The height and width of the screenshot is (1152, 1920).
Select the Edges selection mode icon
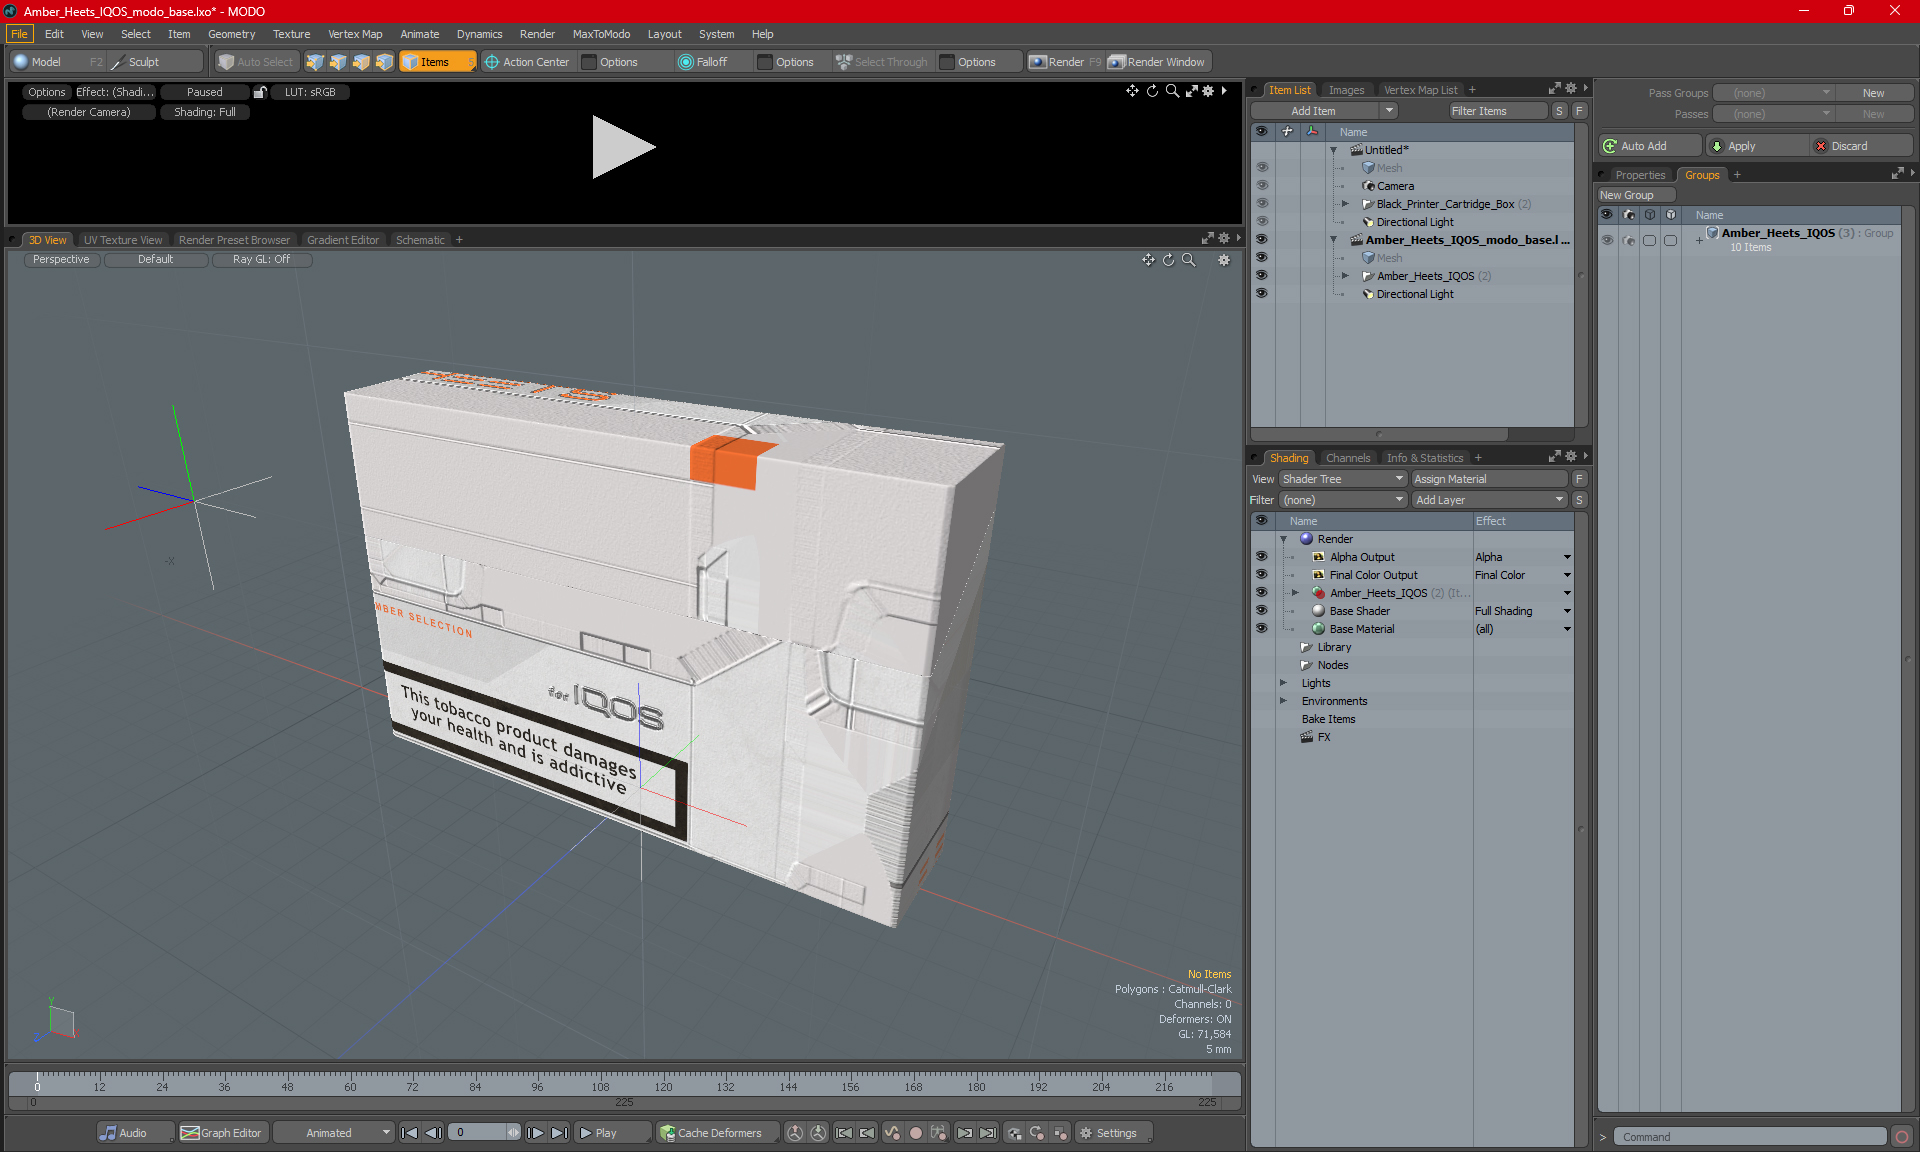pyautogui.click(x=338, y=62)
